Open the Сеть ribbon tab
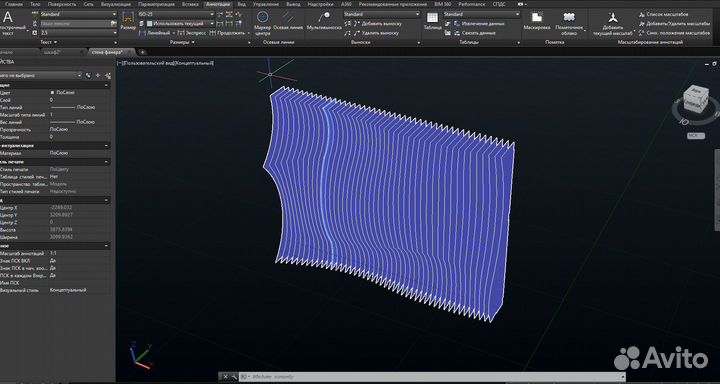Image resolution: width=720 pixels, height=384 pixels. (88, 4)
